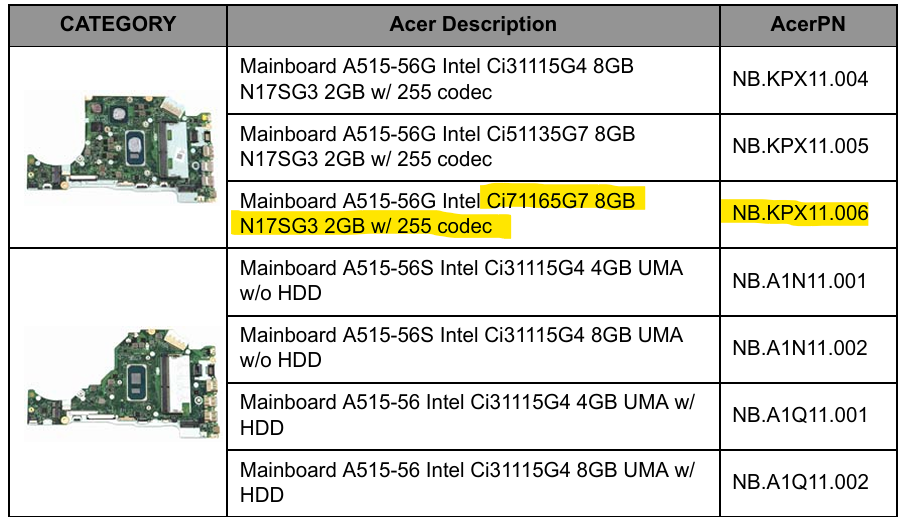Image resolution: width=901 pixels, height=517 pixels.
Task: Select the bottom A515-56 mainboard image
Action: click(119, 384)
